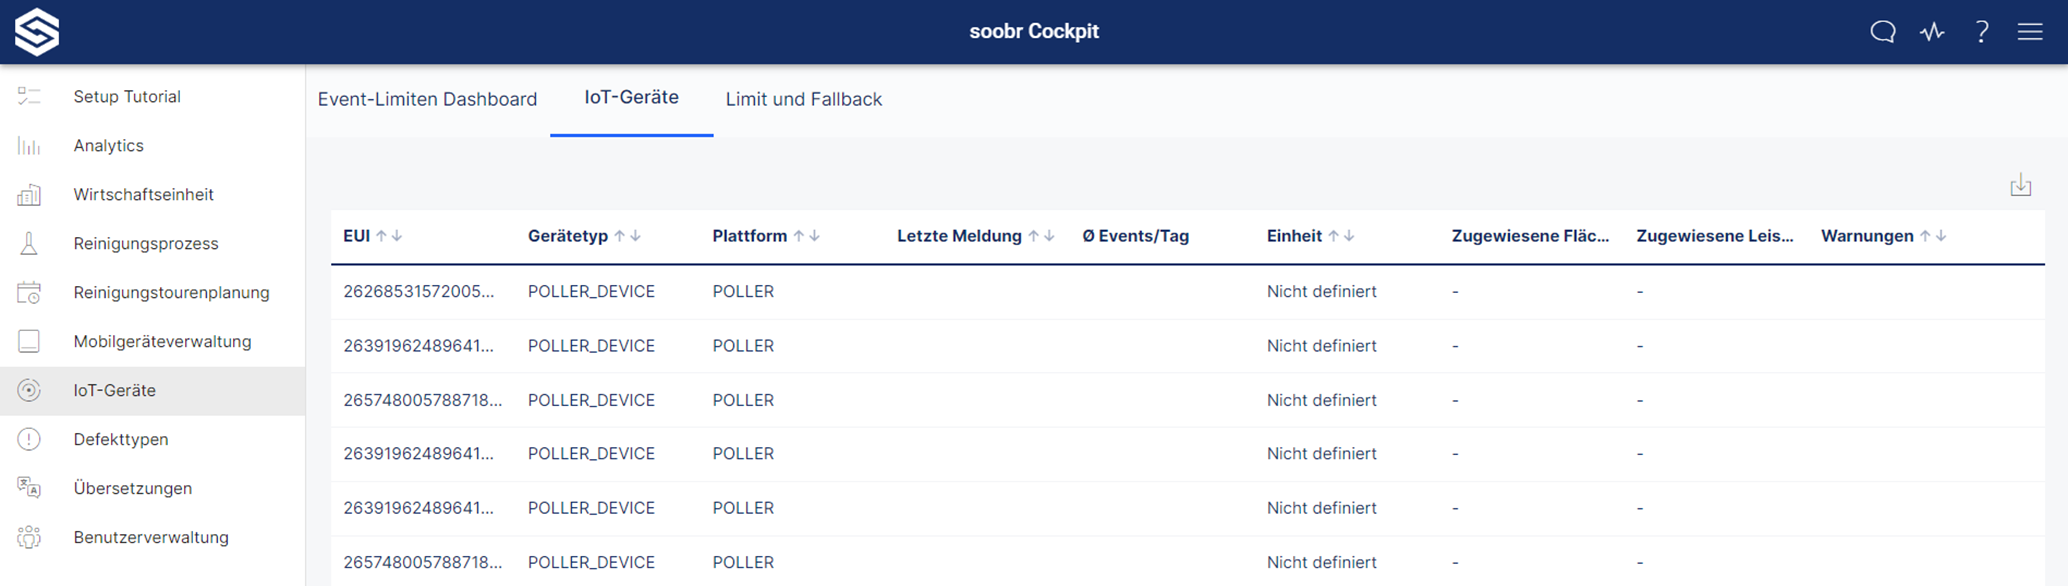Open the hamburger menu icon

coord(2030,32)
